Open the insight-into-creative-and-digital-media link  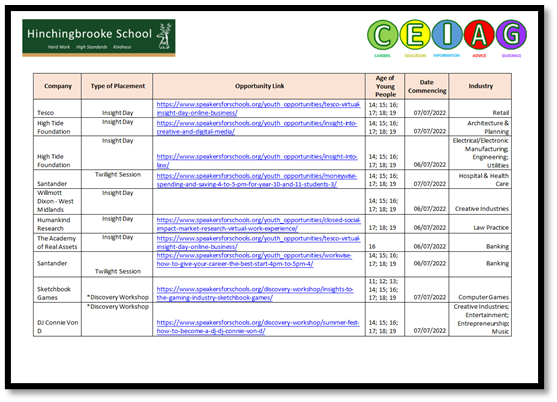[257, 127]
